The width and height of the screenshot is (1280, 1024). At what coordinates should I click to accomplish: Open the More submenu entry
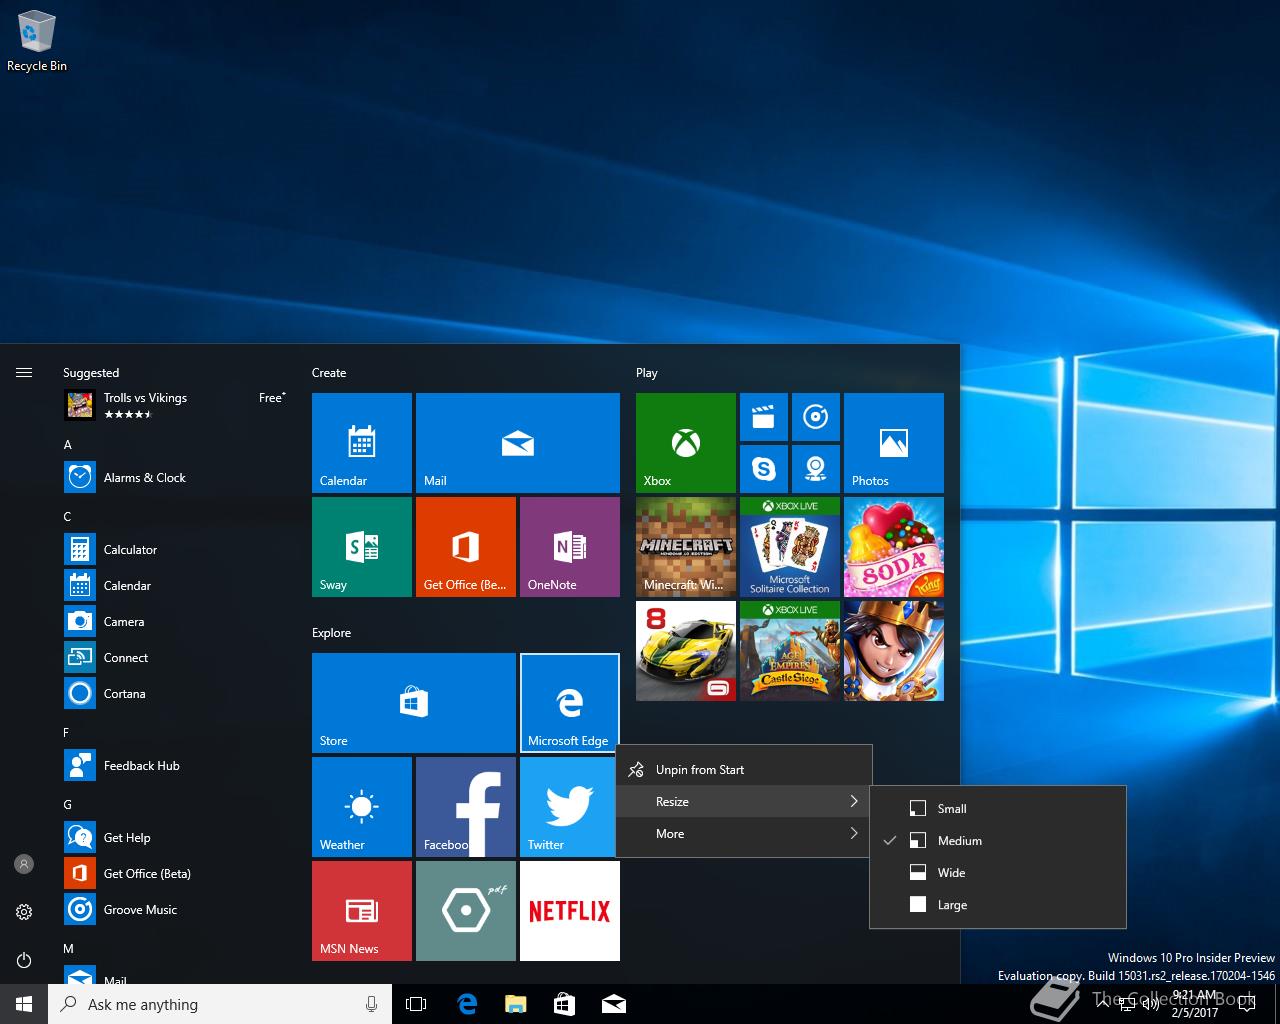point(744,834)
